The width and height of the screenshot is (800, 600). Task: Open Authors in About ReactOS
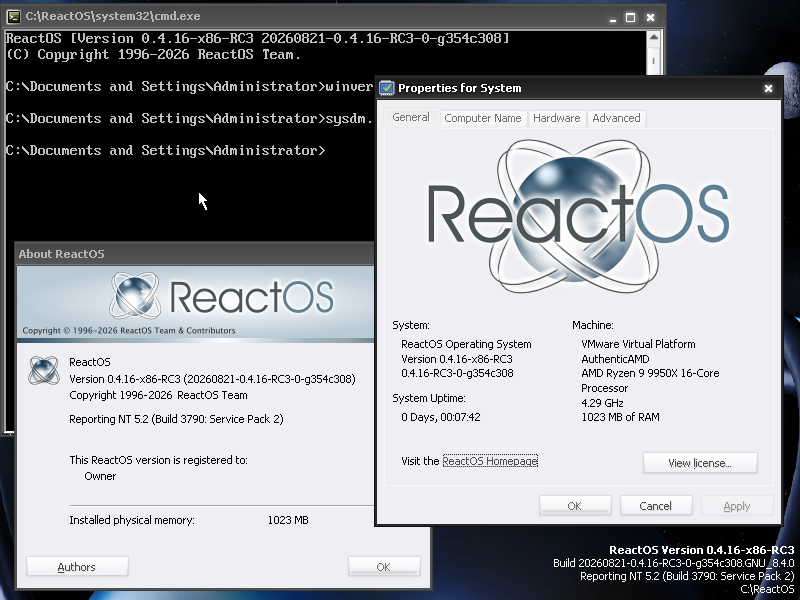tap(77, 567)
